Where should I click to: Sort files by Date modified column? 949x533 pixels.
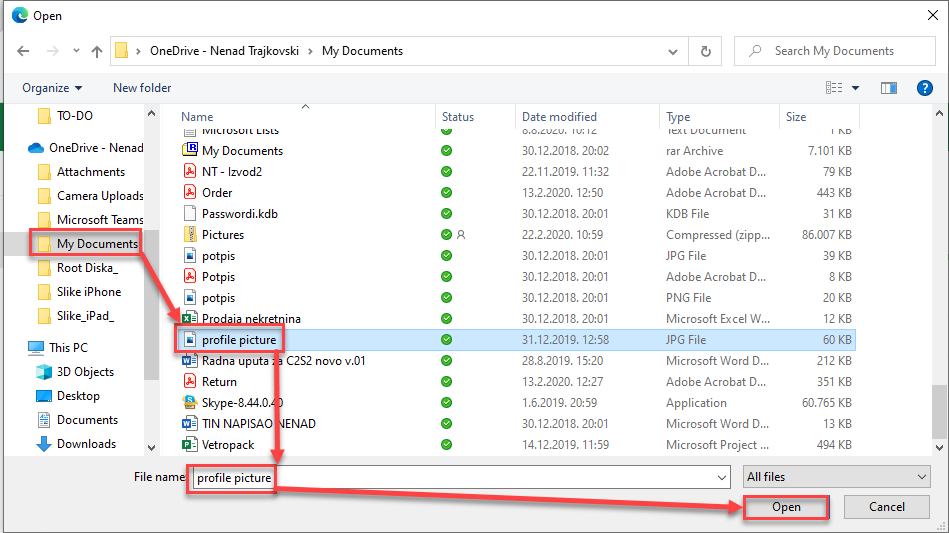point(559,117)
